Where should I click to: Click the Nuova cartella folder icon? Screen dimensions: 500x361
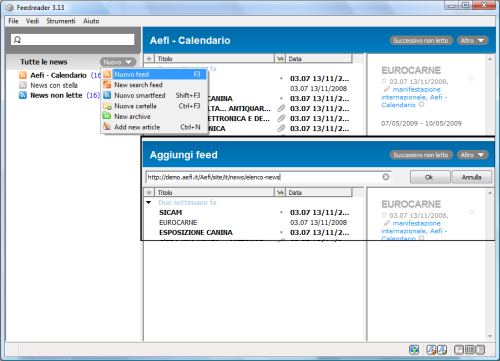coord(107,106)
